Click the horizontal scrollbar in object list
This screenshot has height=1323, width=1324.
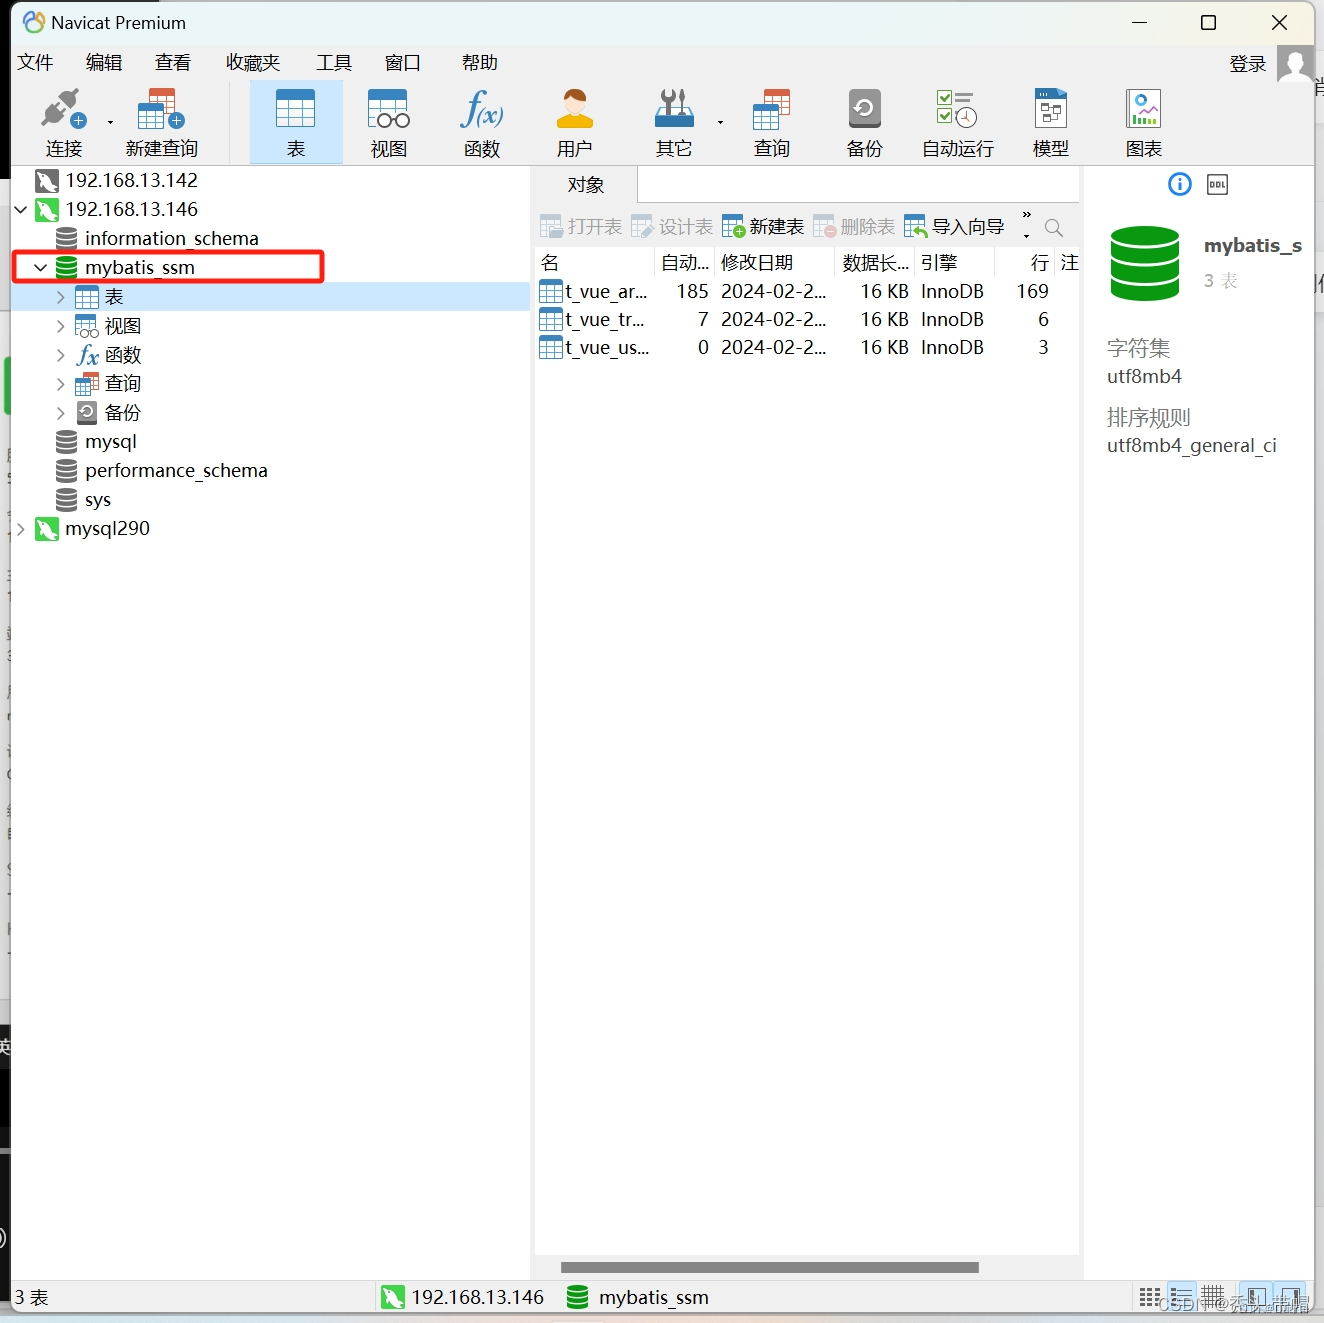point(770,1267)
